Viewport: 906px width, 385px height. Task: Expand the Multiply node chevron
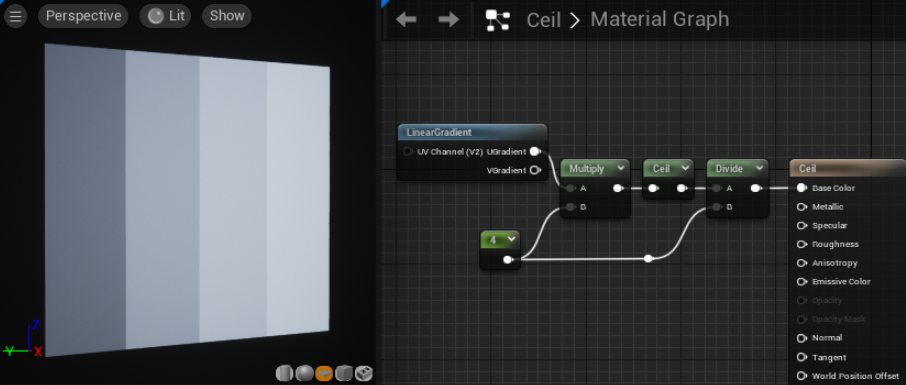(x=621, y=168)
